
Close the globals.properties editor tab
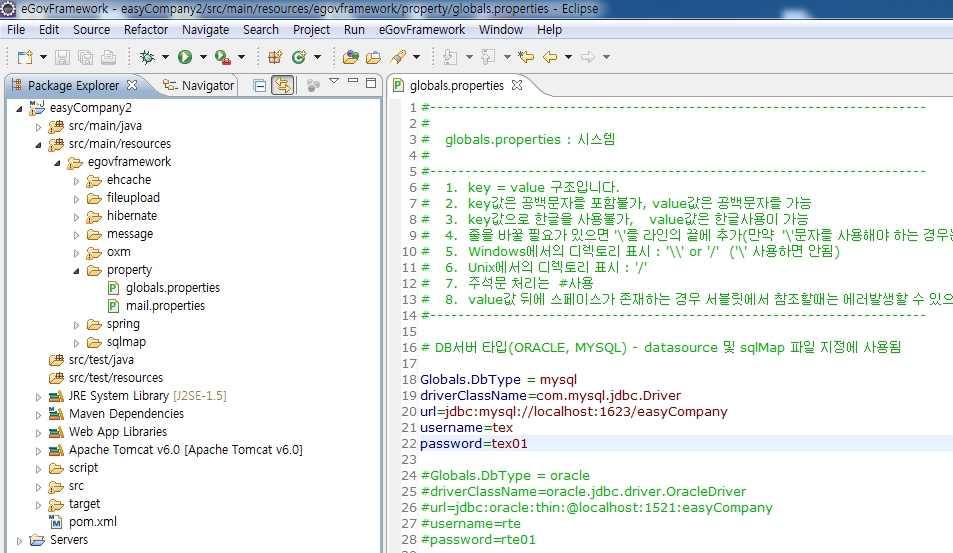pos(517,85)
